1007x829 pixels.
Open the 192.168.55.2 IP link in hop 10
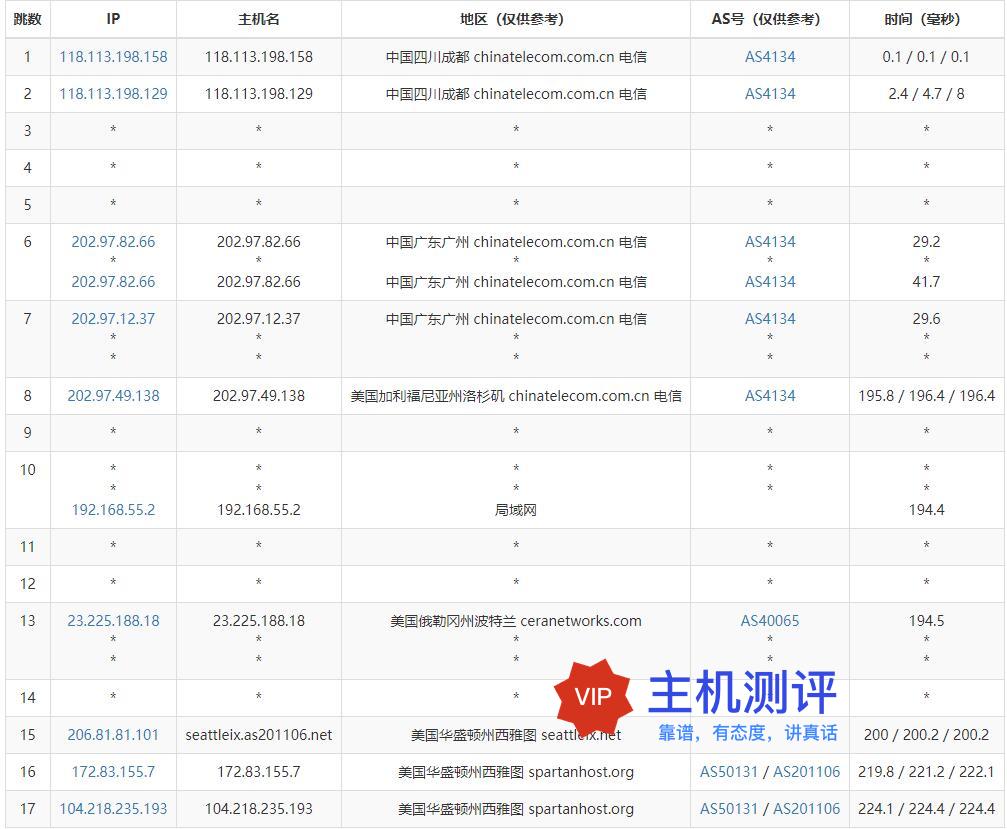(113, 510)
